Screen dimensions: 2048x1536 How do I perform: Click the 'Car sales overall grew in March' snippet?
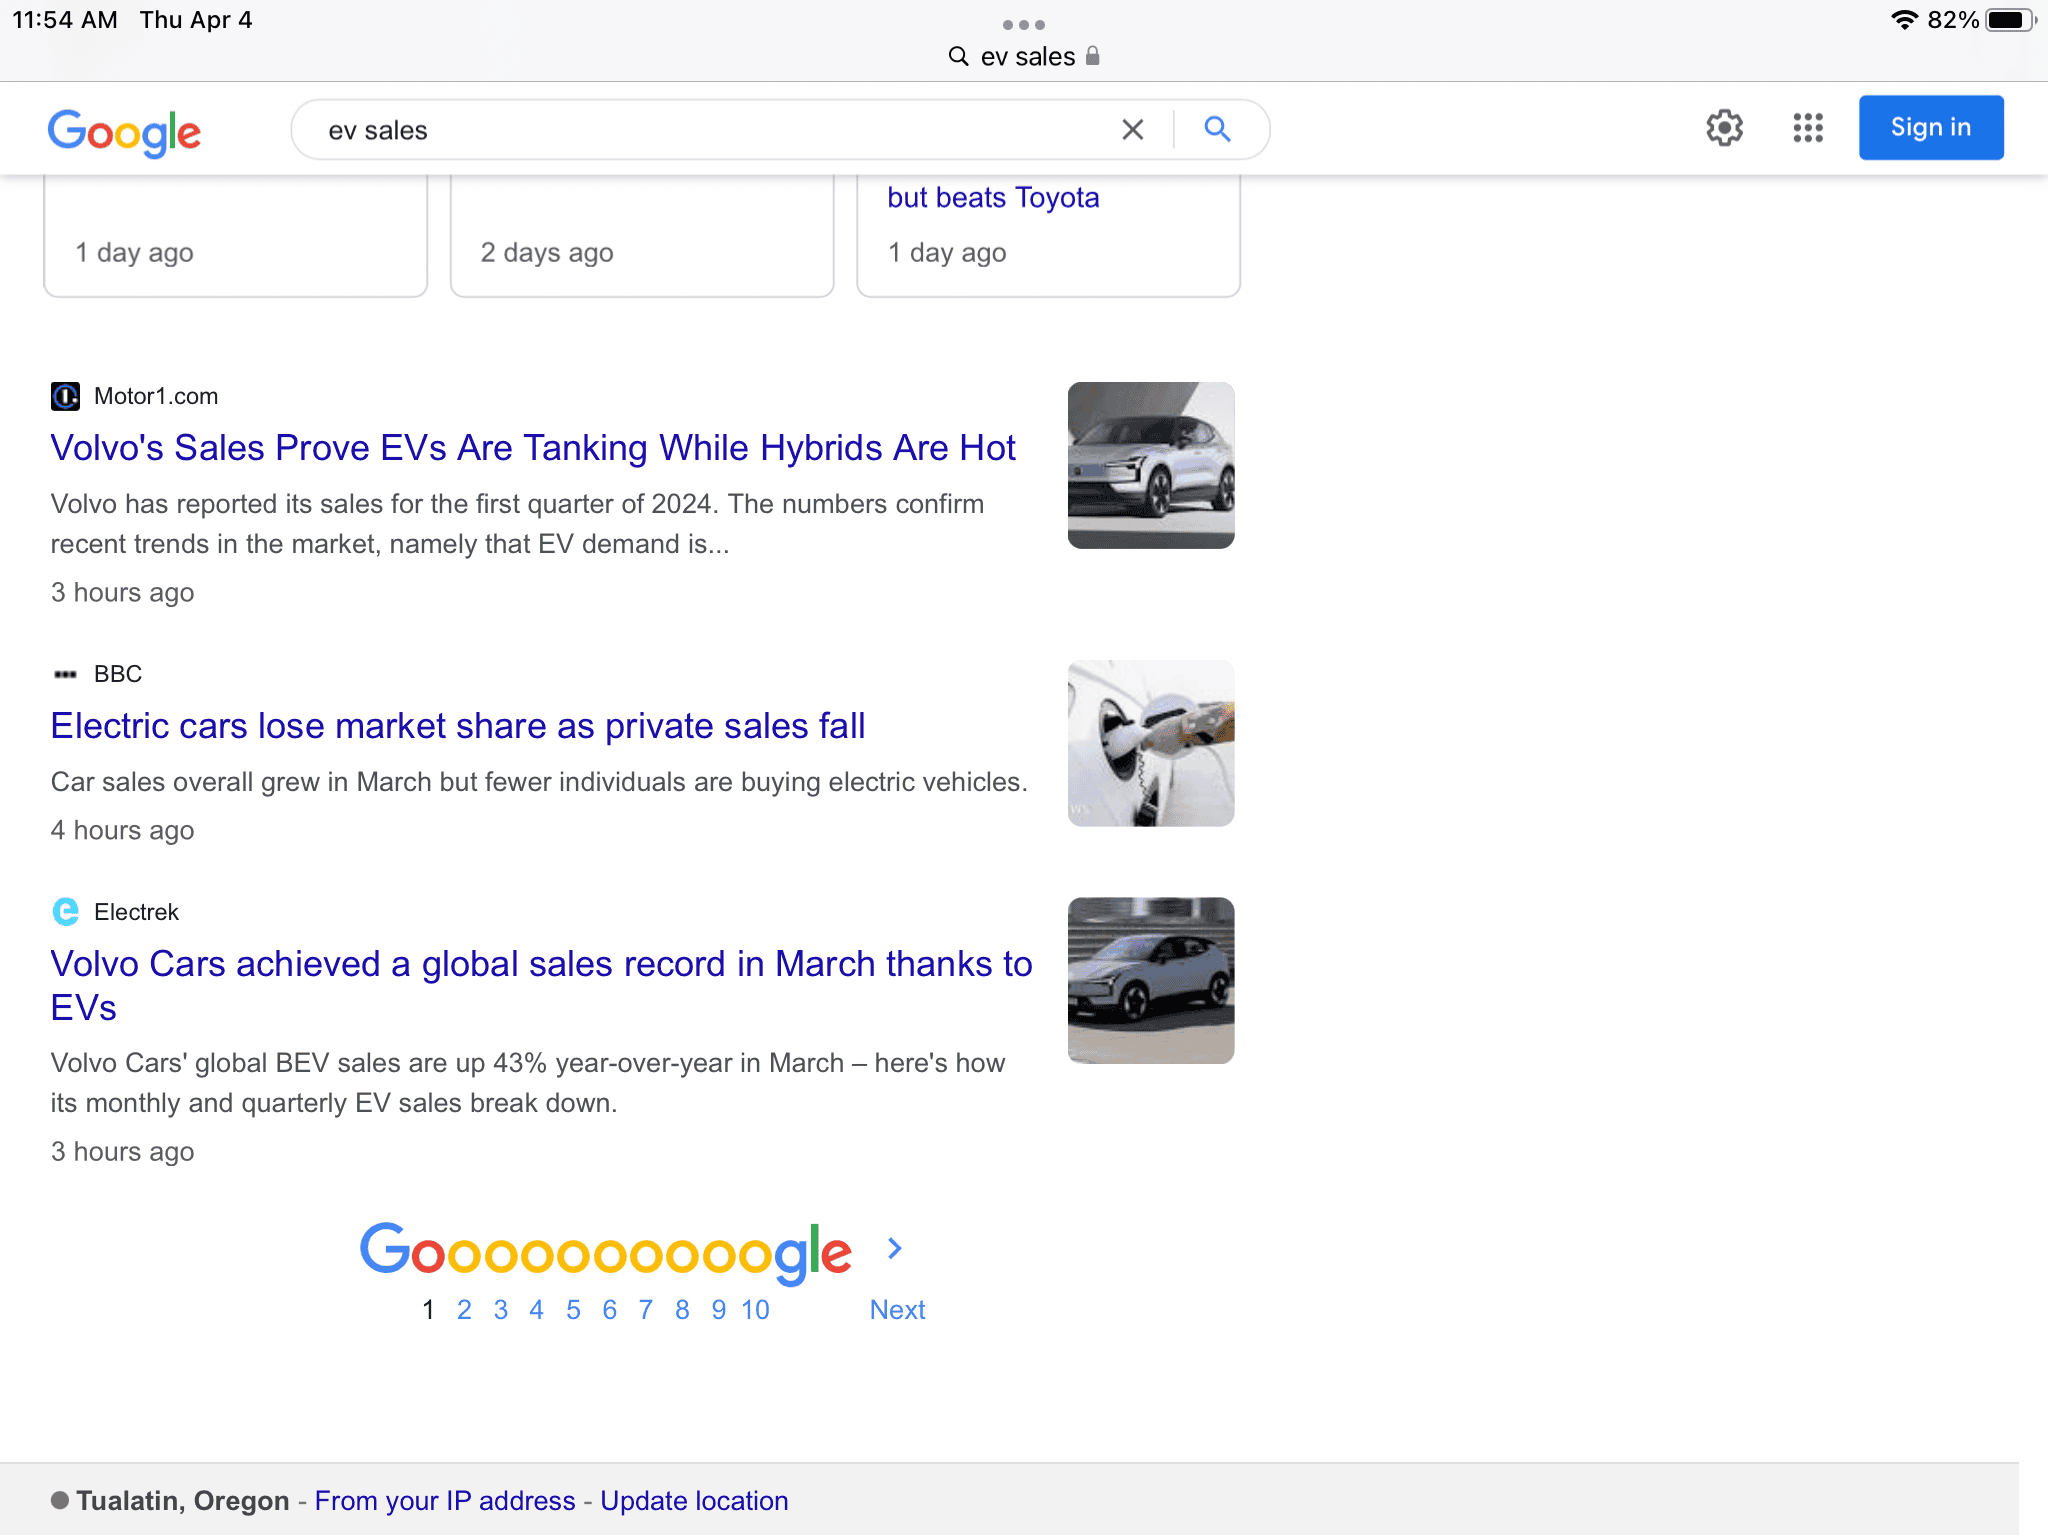539,782
